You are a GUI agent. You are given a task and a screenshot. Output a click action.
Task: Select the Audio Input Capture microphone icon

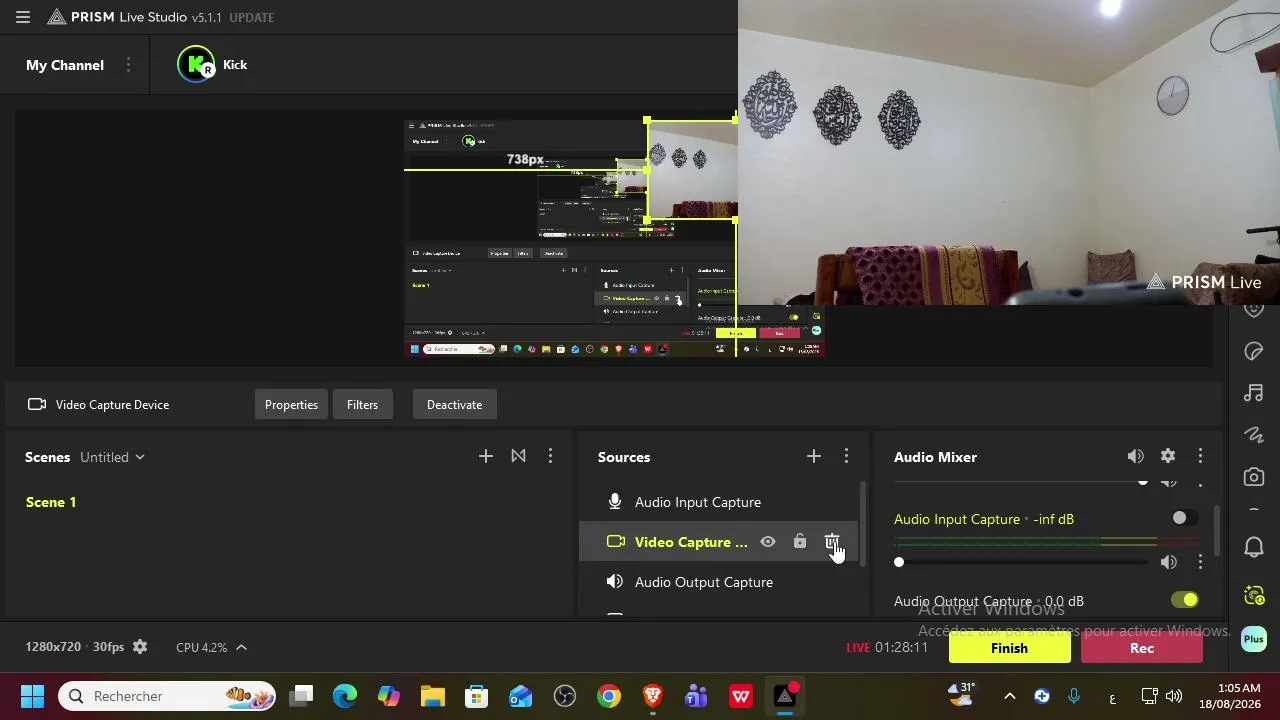click(615, 502)
